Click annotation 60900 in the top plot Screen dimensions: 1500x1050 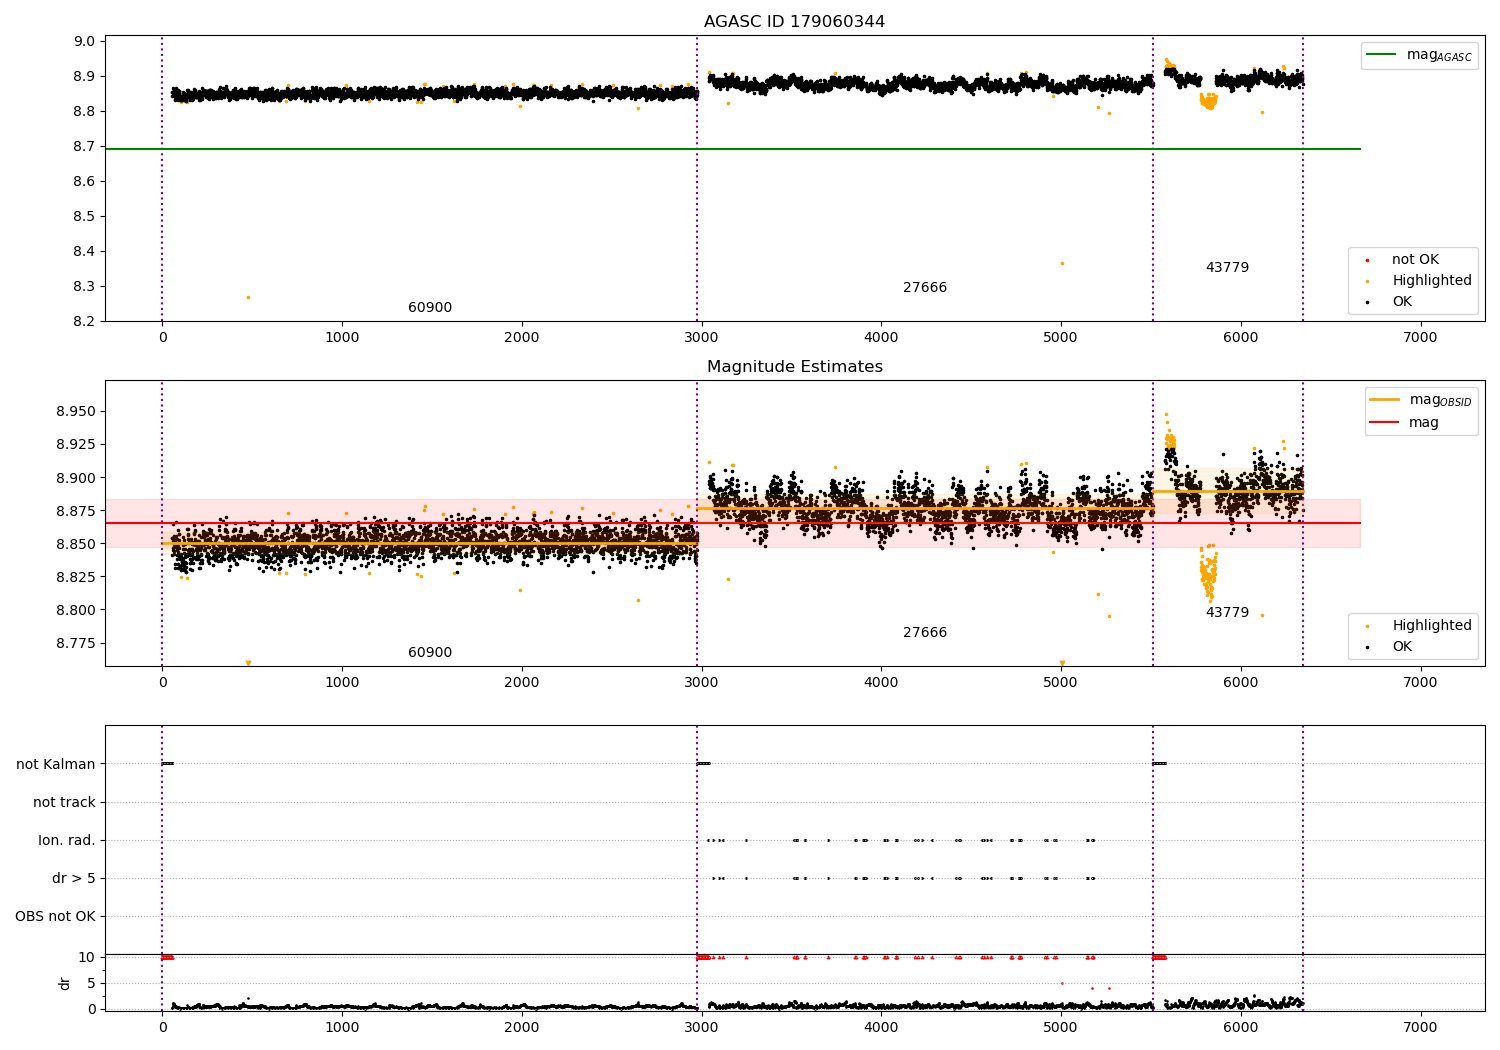(430, 308)
